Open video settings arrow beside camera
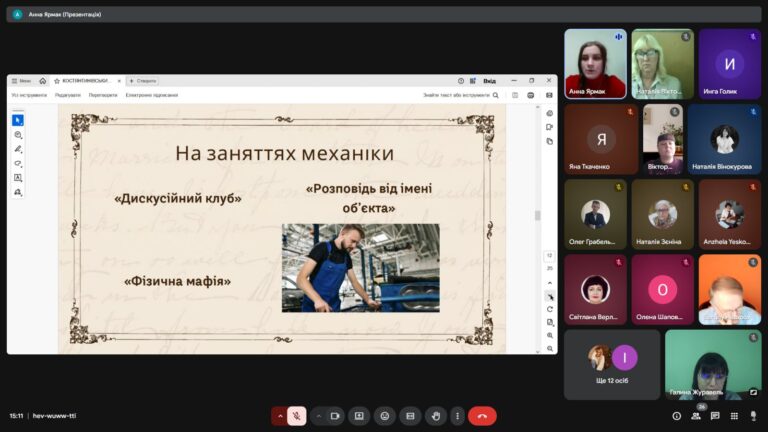The width and height of the screenshot is (768, 432). (318, 416)
